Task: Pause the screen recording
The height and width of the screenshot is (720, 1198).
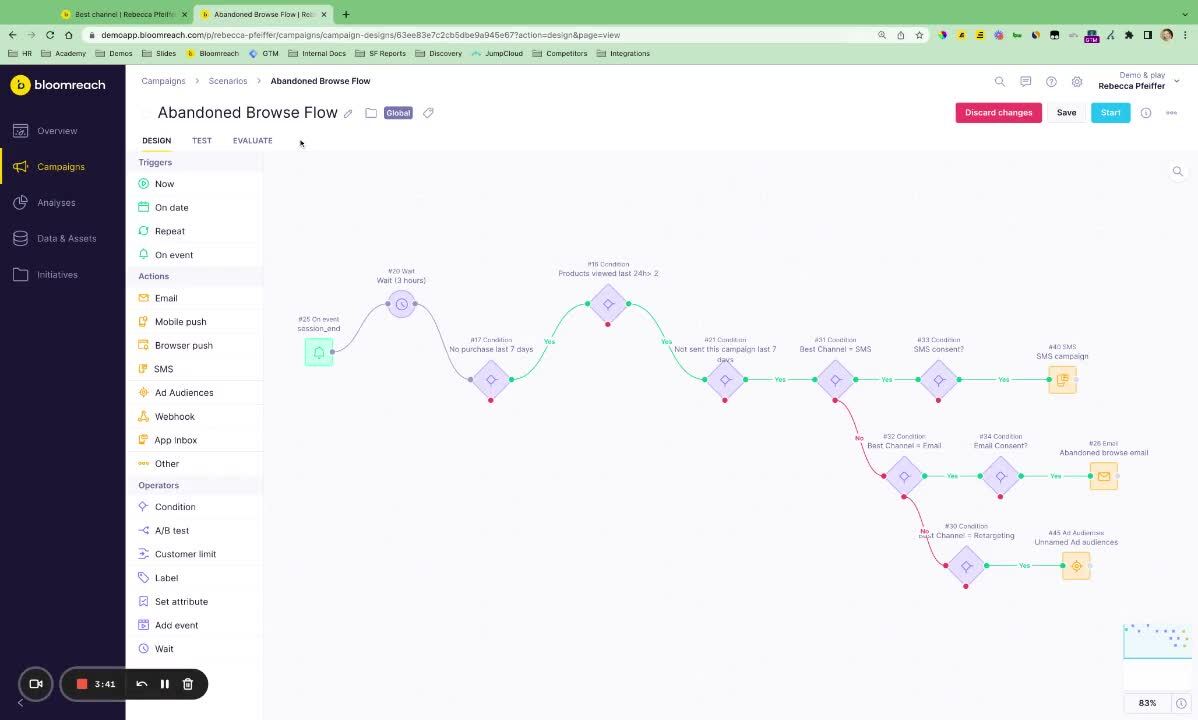Action: tap(165, 684)
